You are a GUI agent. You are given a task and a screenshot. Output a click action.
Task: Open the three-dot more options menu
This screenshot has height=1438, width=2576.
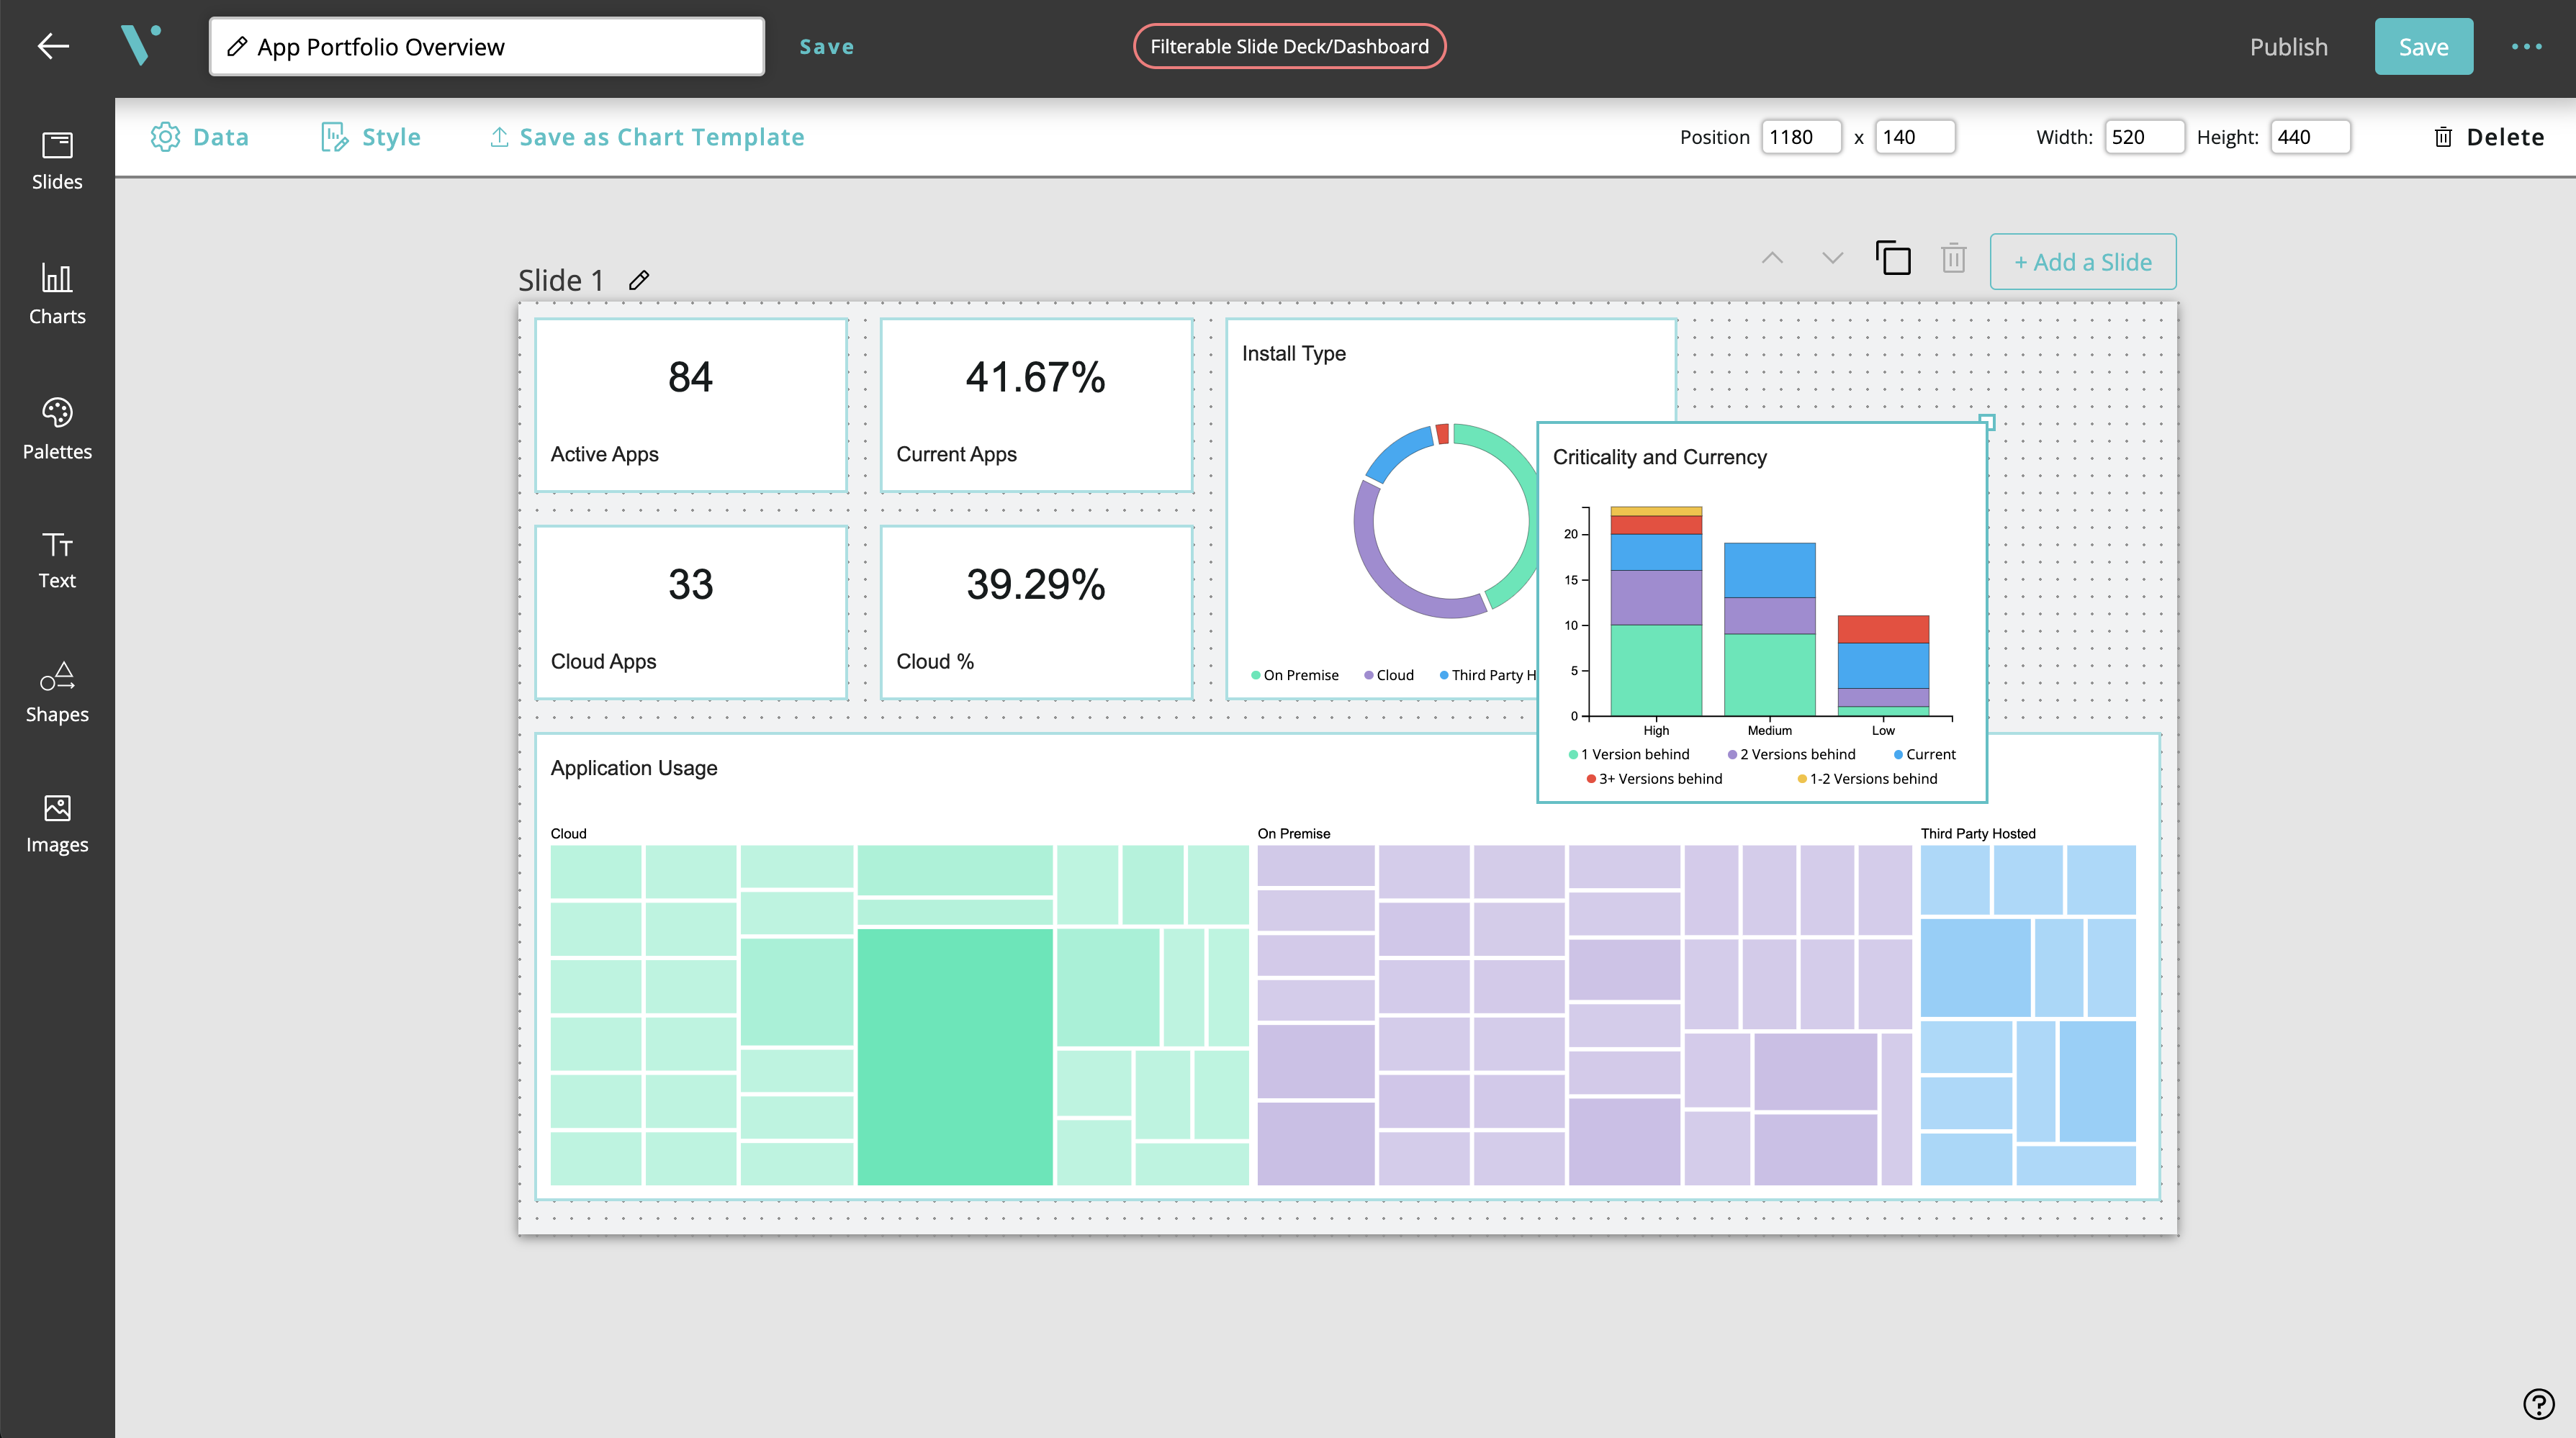pos(2526,47)
